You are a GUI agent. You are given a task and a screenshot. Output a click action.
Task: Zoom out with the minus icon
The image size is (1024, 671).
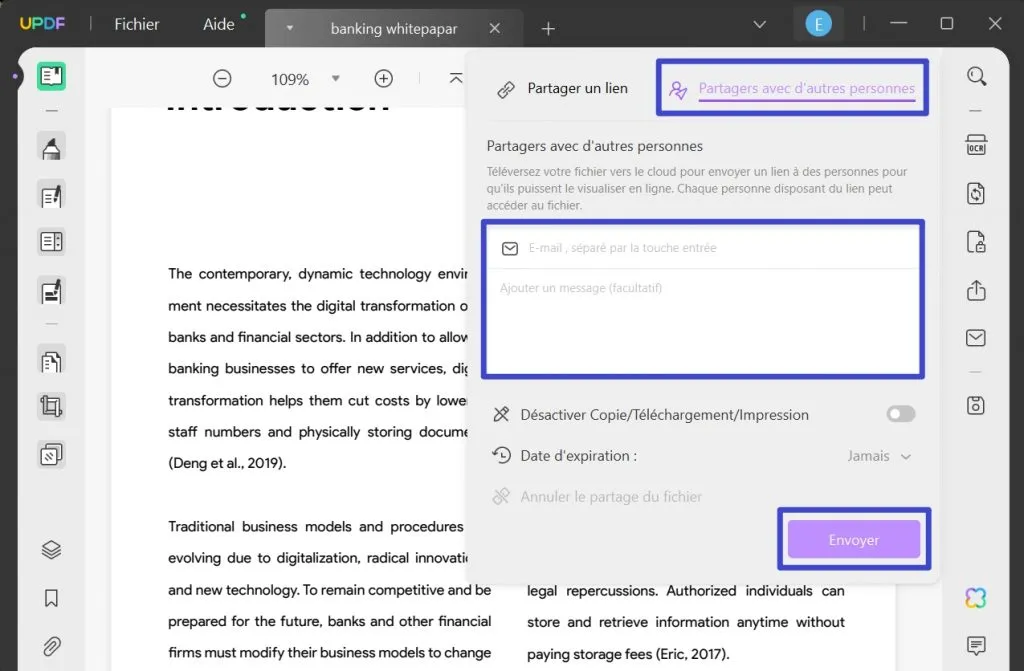(x=222, y=79)
